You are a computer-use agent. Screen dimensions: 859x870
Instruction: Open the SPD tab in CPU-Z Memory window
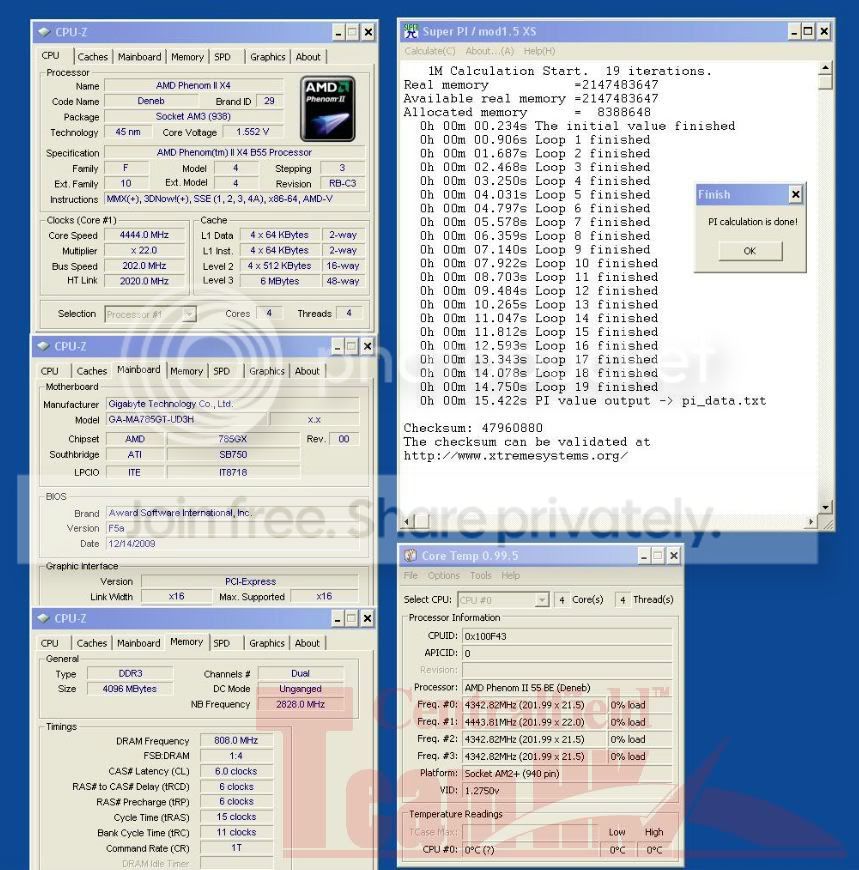222,643
